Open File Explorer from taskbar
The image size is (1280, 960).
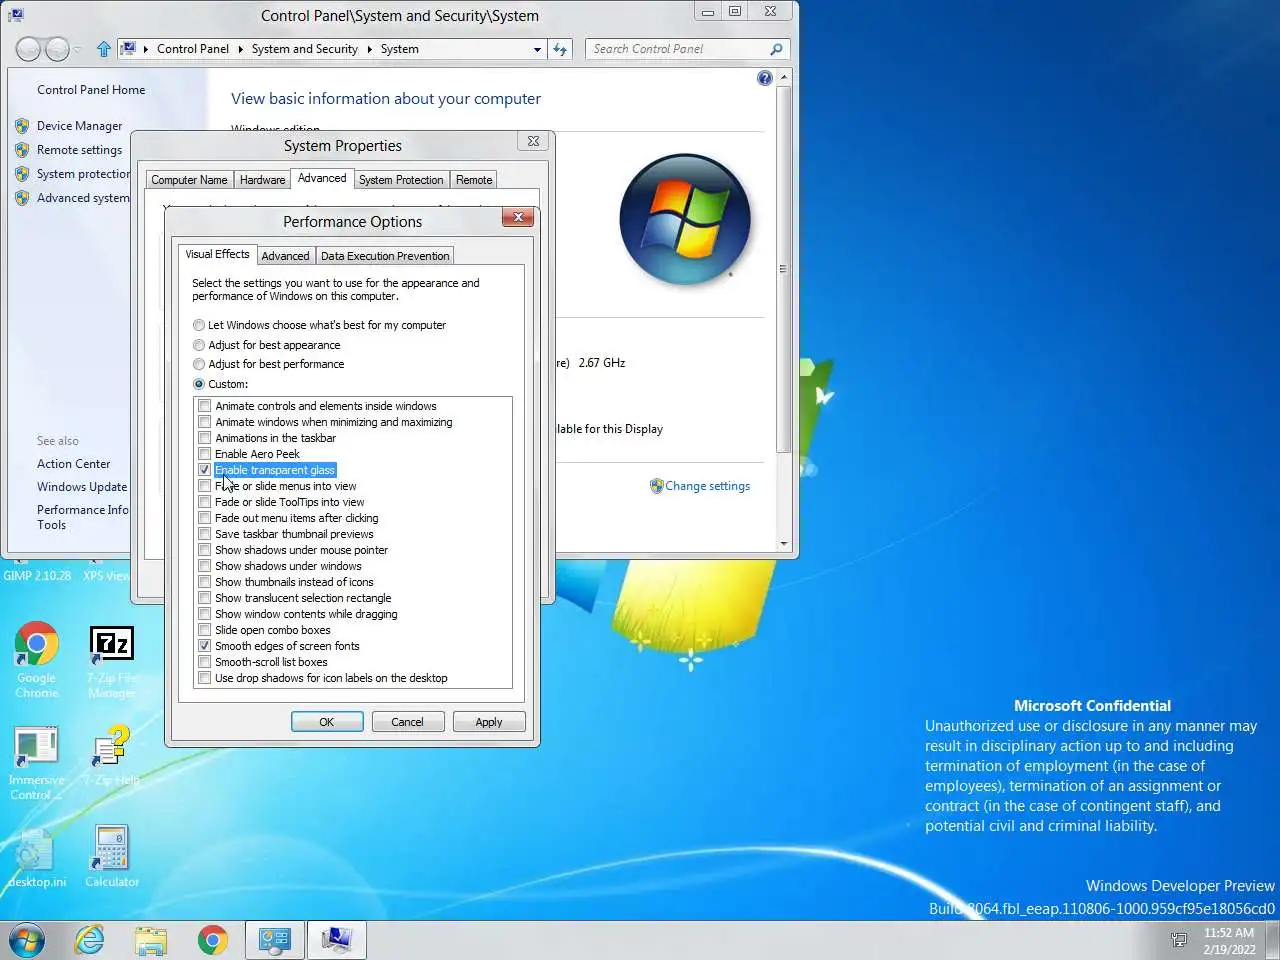151,940
